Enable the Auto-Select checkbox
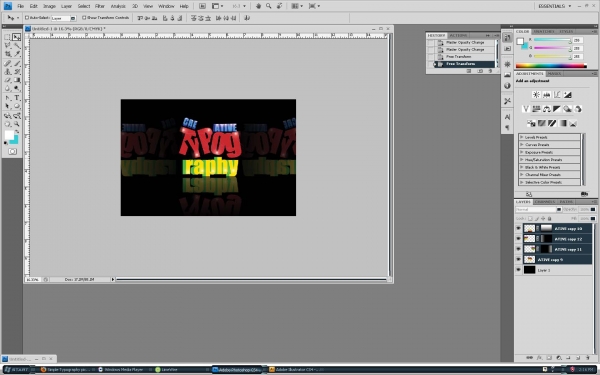Screen dimensions: 600x375 pos(27,18)
